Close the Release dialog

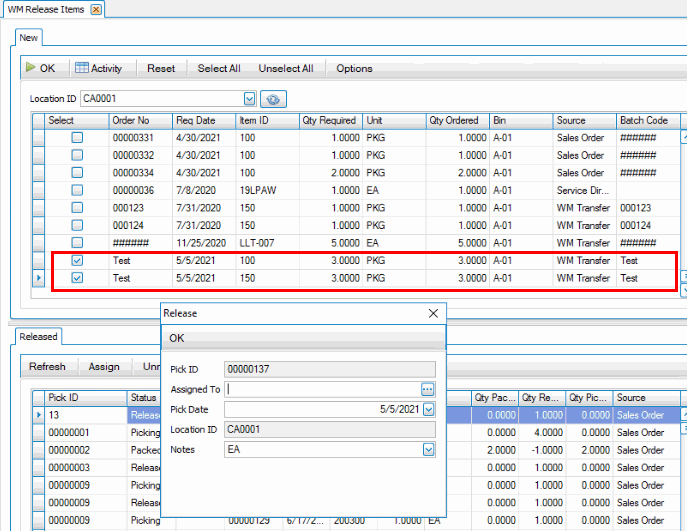coord(433,313)
